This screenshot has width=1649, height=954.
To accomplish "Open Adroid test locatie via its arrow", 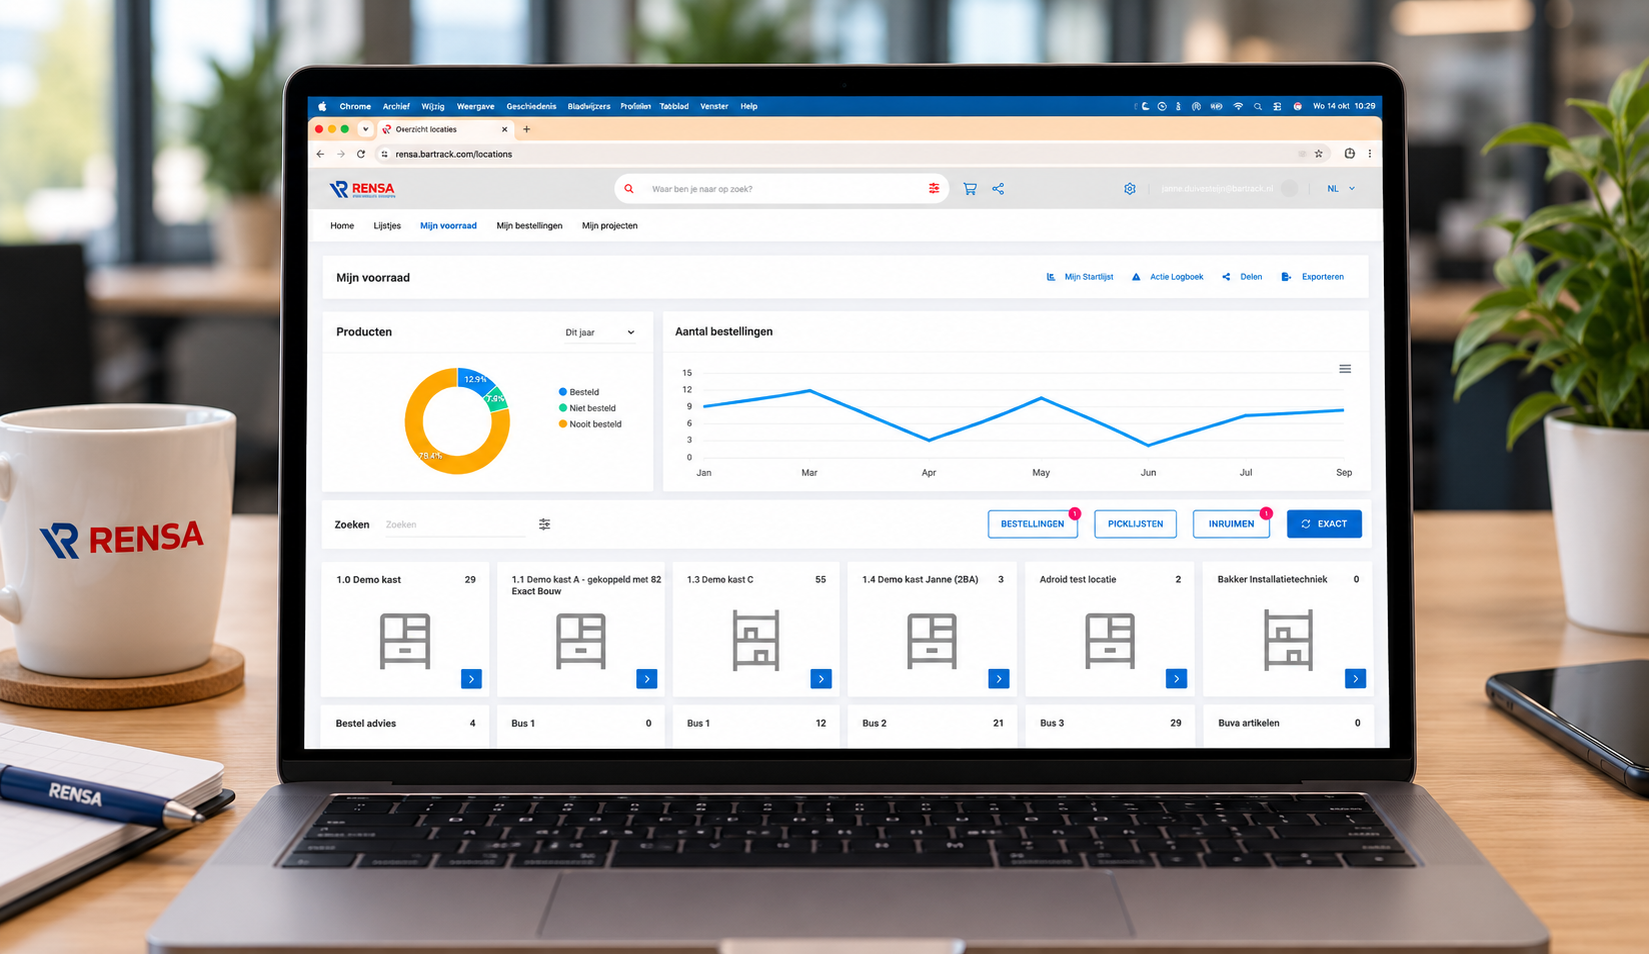I will (1176, 679).
